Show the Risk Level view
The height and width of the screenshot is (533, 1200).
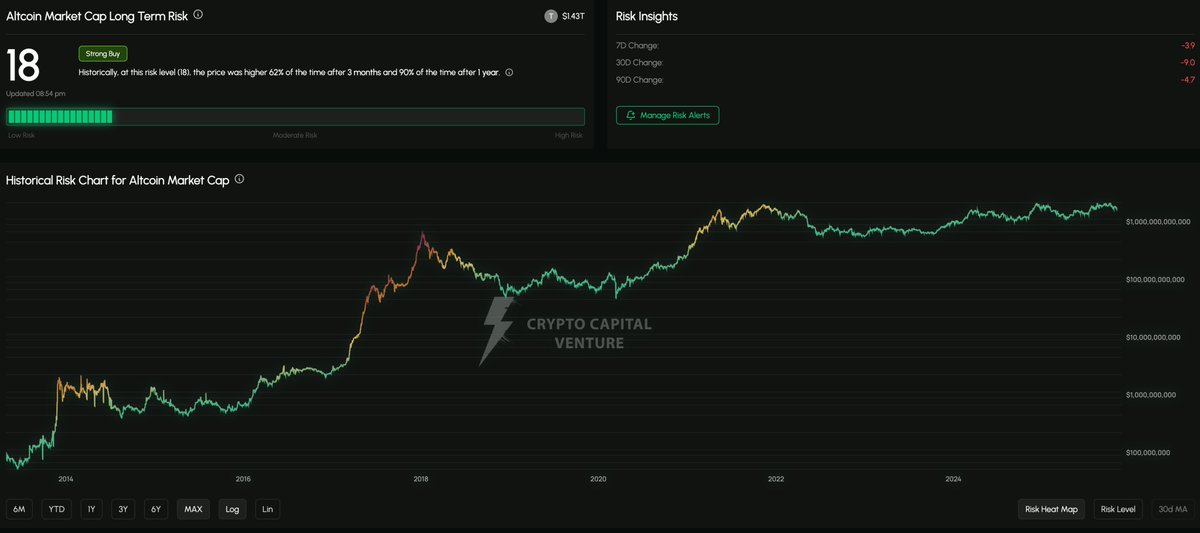coord(1118,509)
